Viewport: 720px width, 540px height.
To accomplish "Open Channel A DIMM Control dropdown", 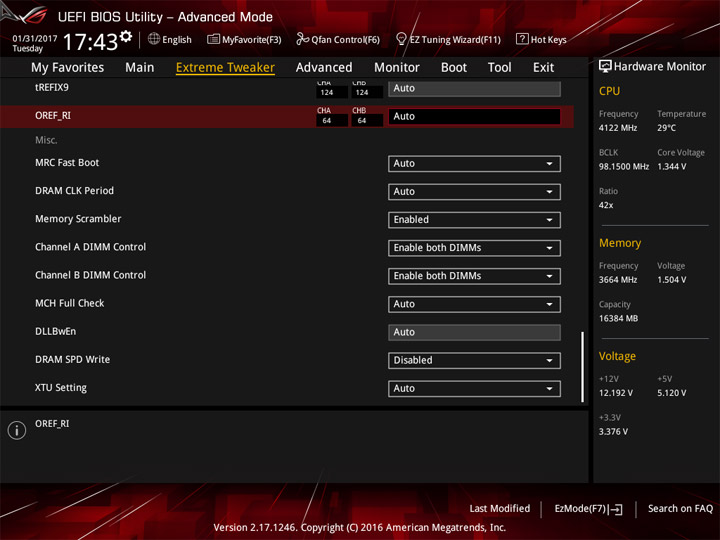I will (x=474, y=248).
